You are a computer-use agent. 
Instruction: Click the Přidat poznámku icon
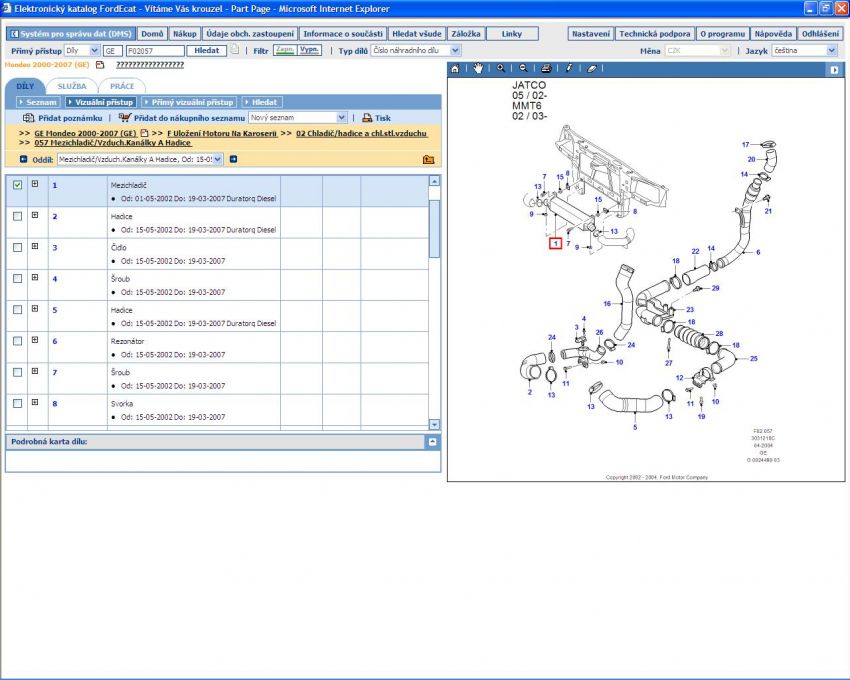coord(28,118)
